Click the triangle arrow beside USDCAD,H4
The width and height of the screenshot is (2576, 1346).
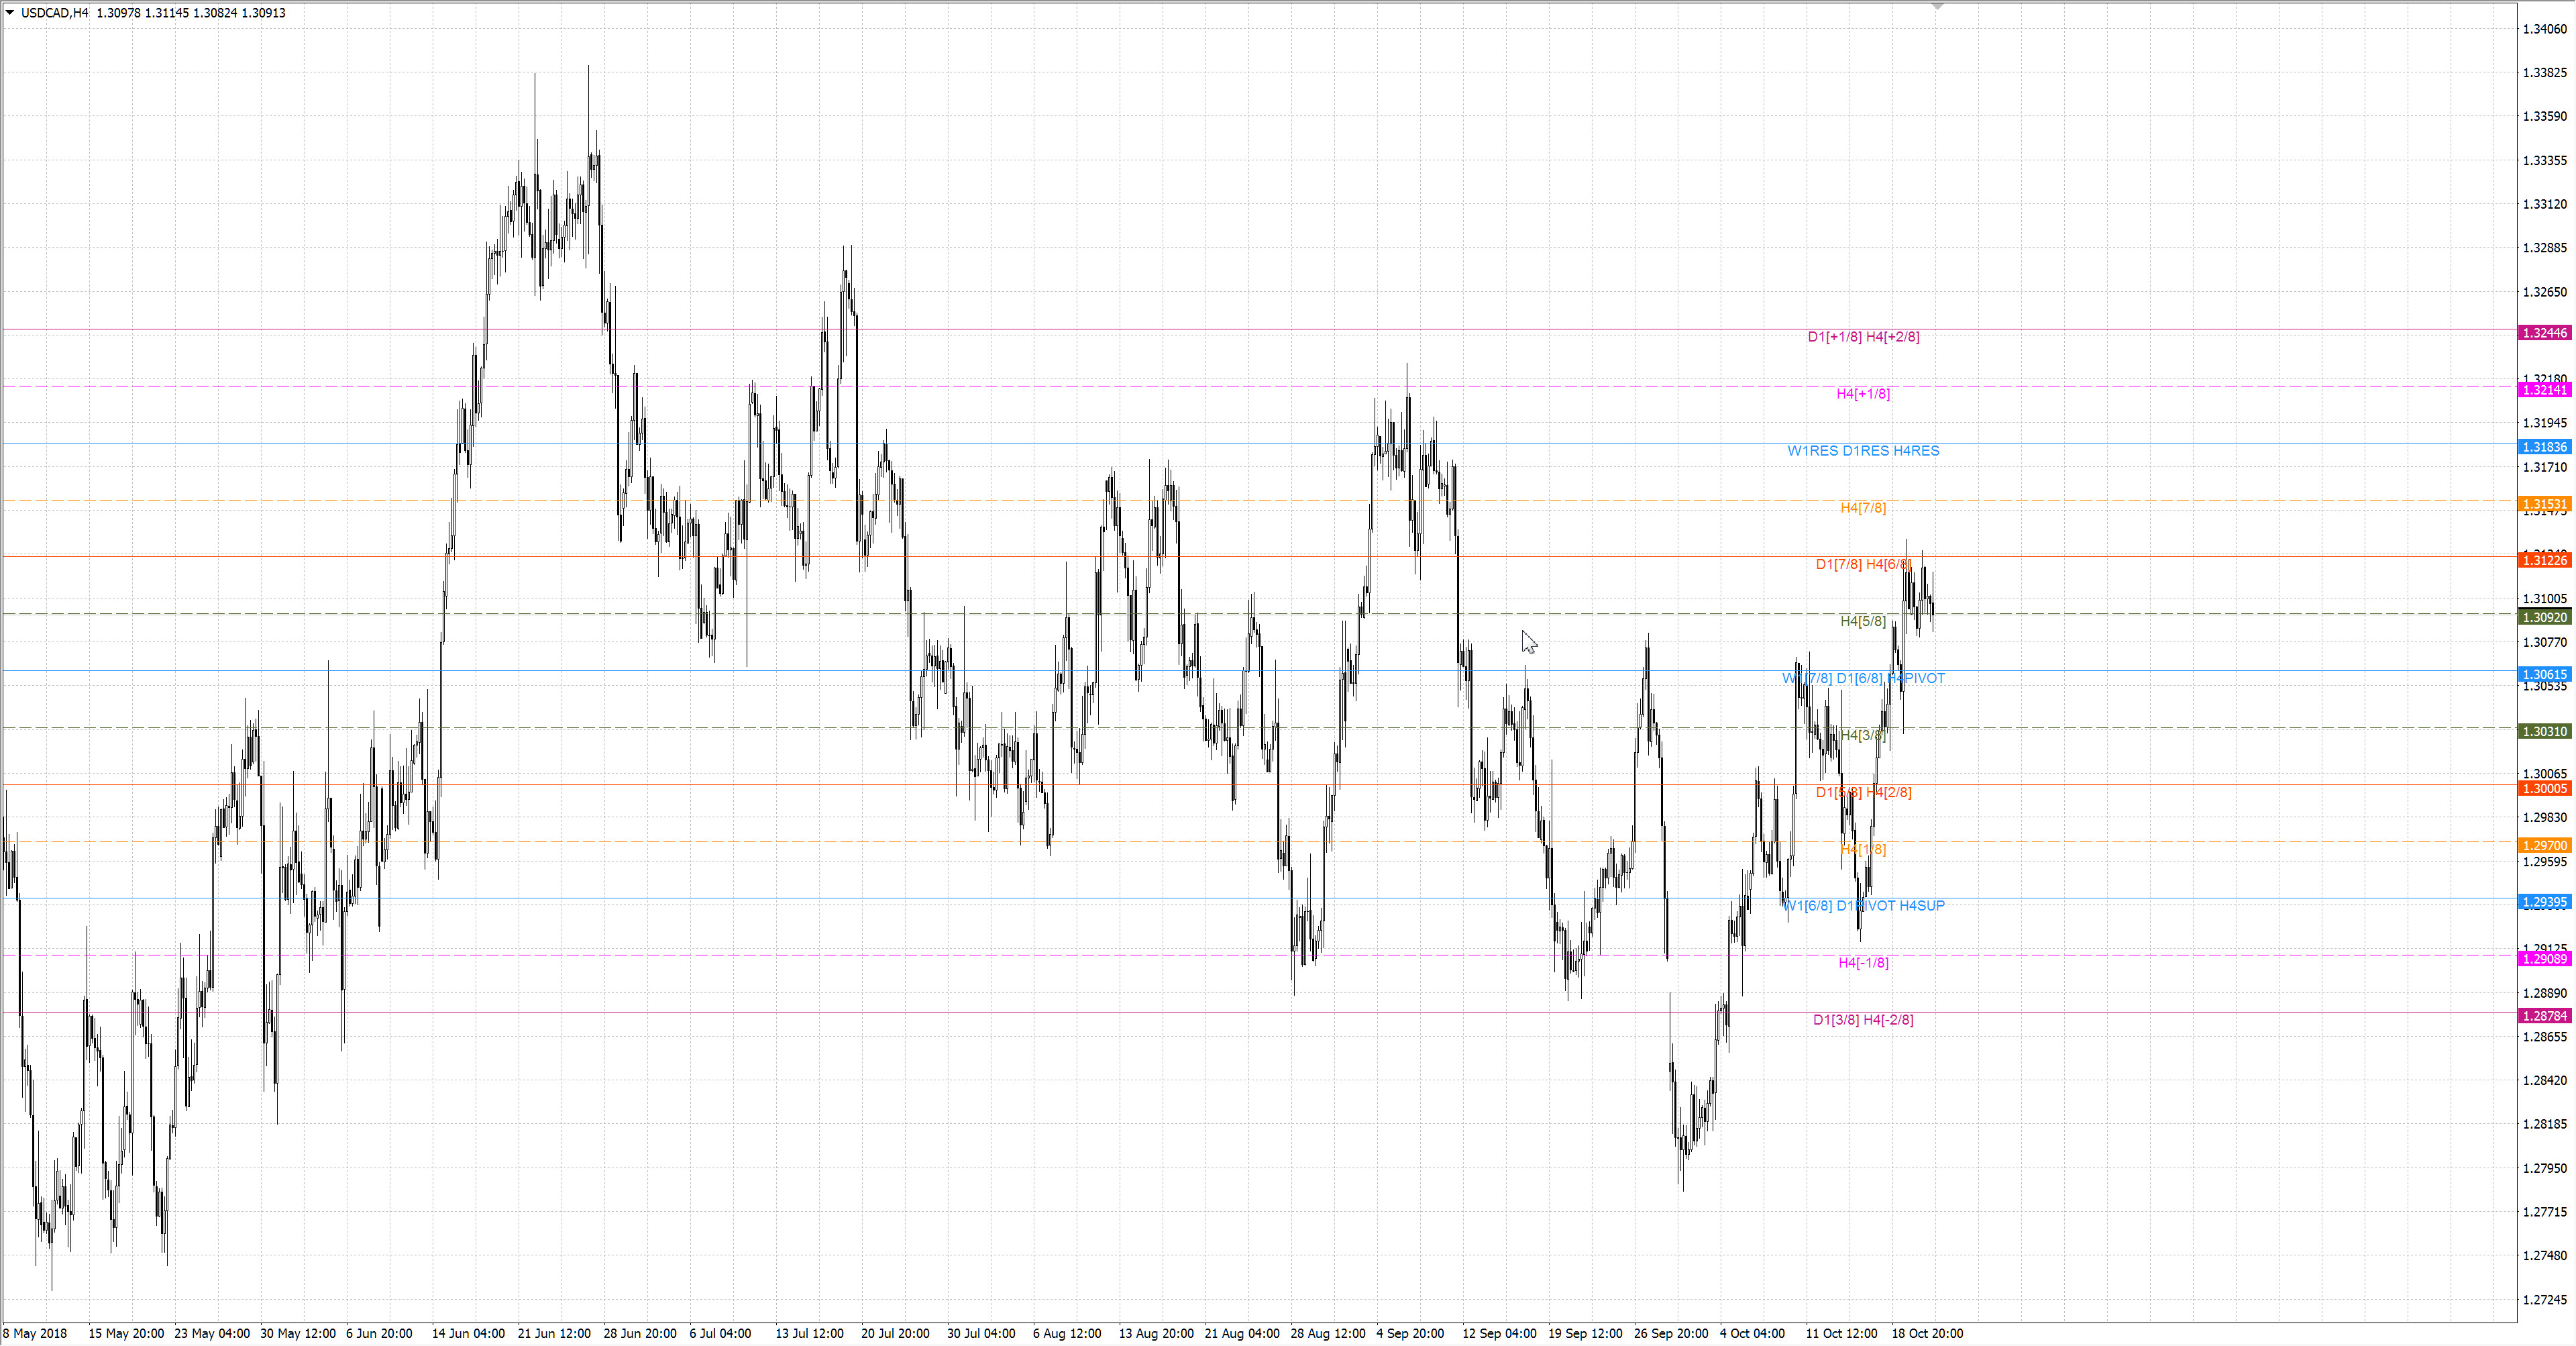[10, 13]
